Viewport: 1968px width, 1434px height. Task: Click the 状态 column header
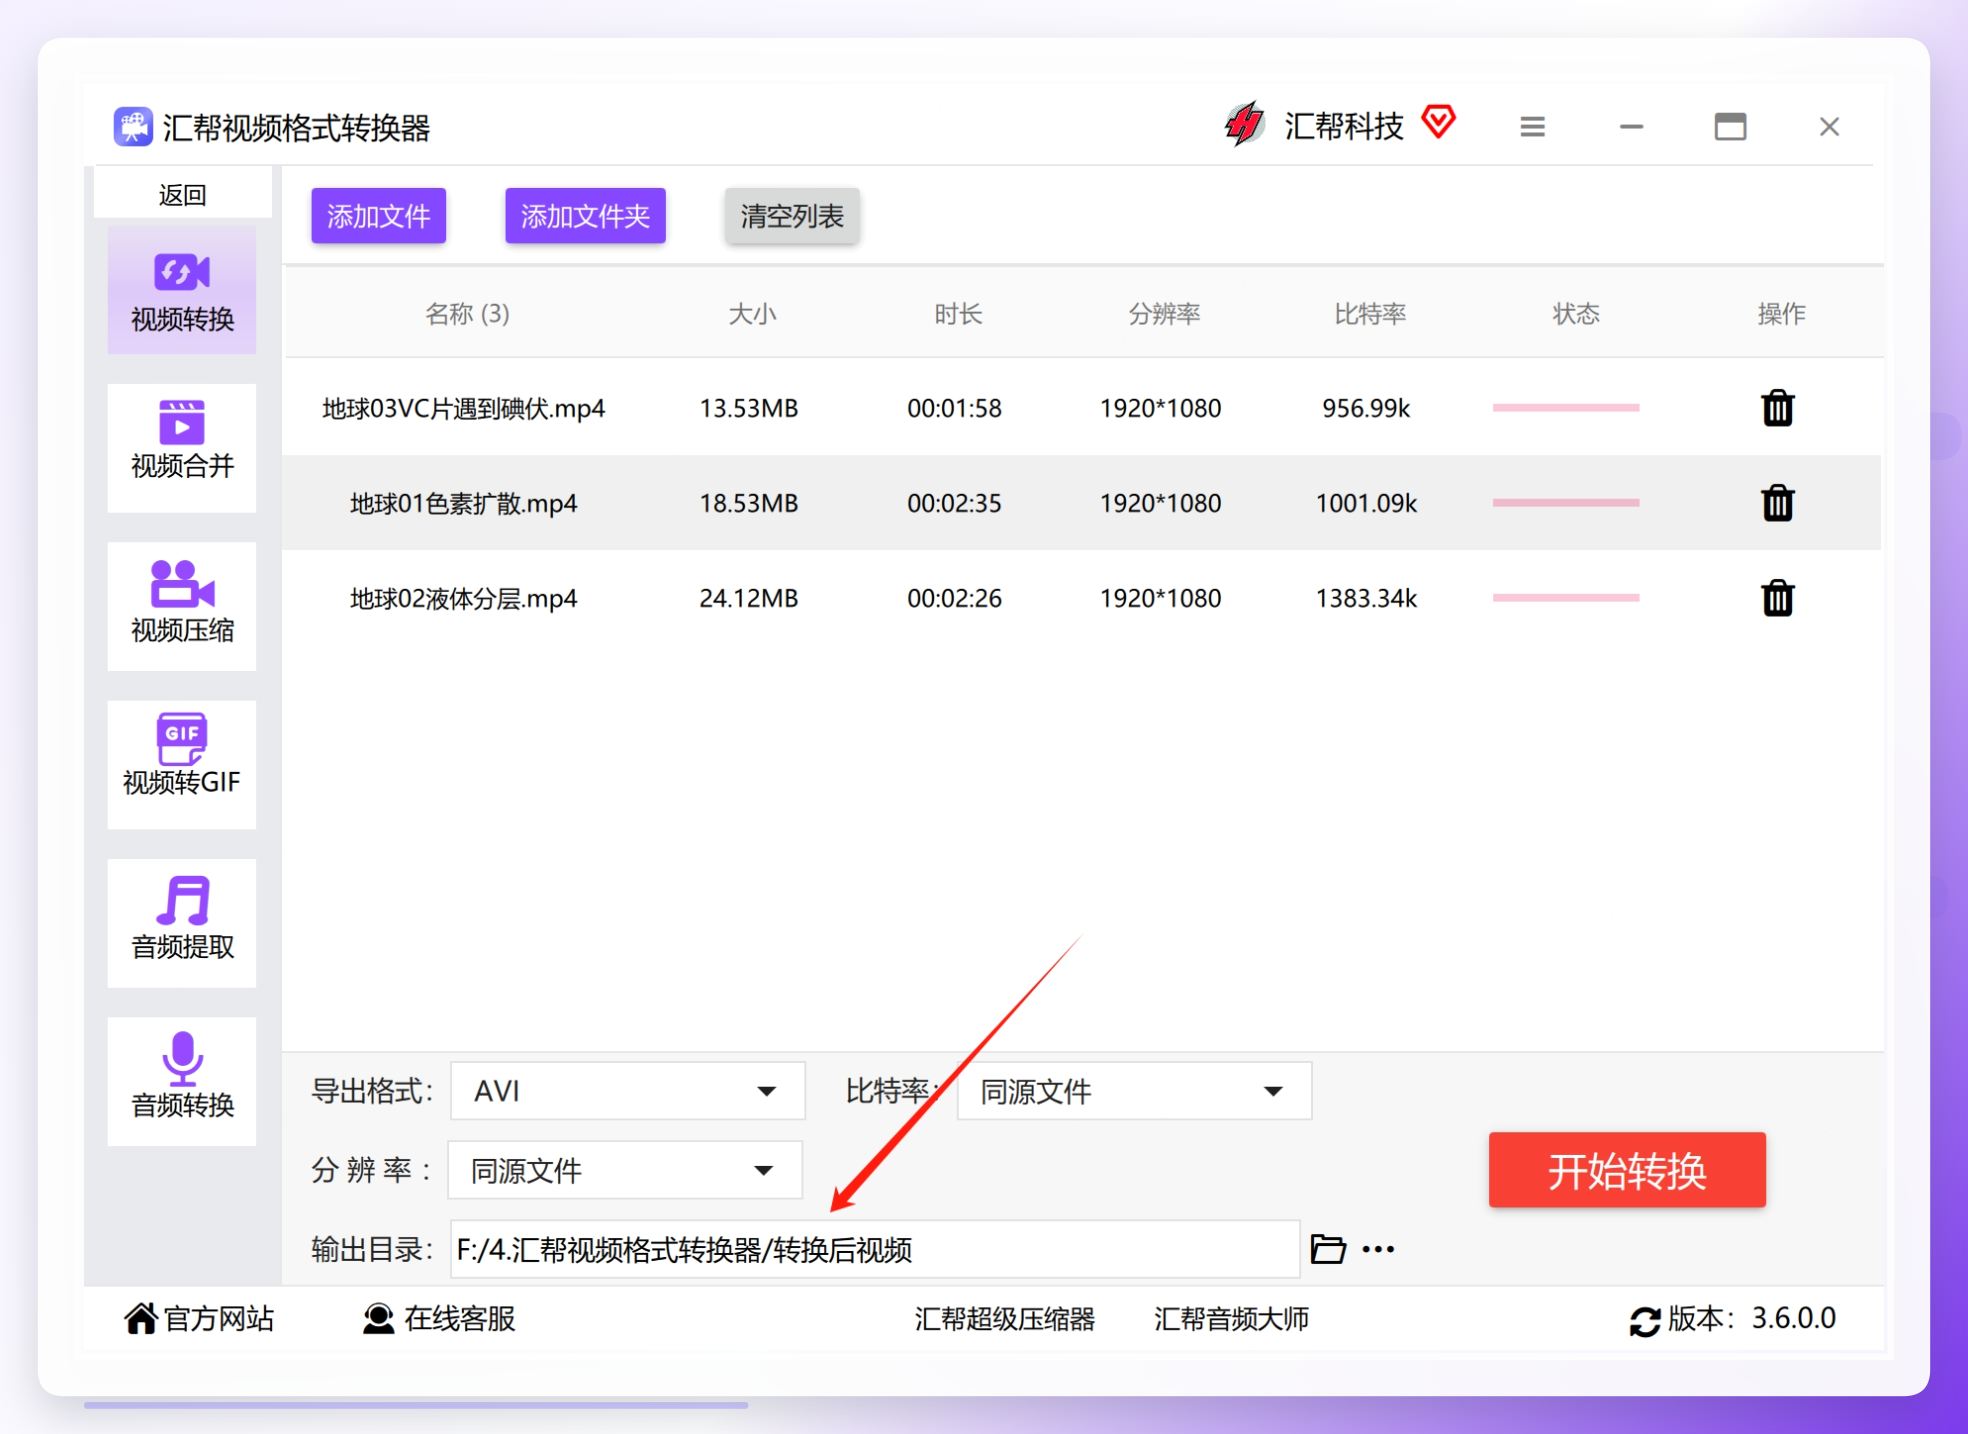1576,314
